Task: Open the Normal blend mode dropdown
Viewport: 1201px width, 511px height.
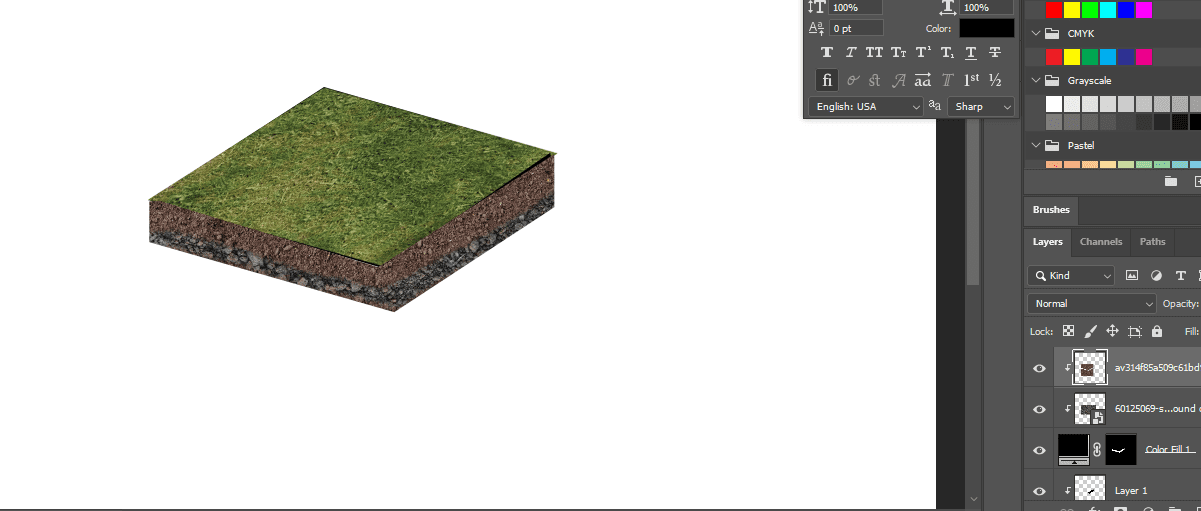Action: click(x=1092, y=303)
